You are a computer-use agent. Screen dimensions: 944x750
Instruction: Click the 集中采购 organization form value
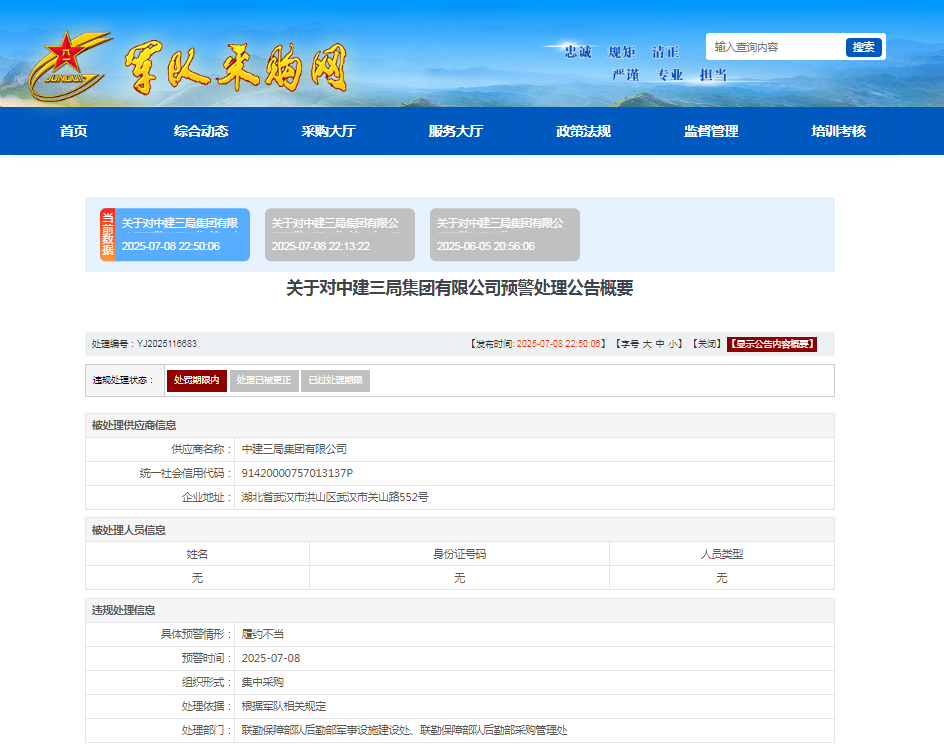262,682
